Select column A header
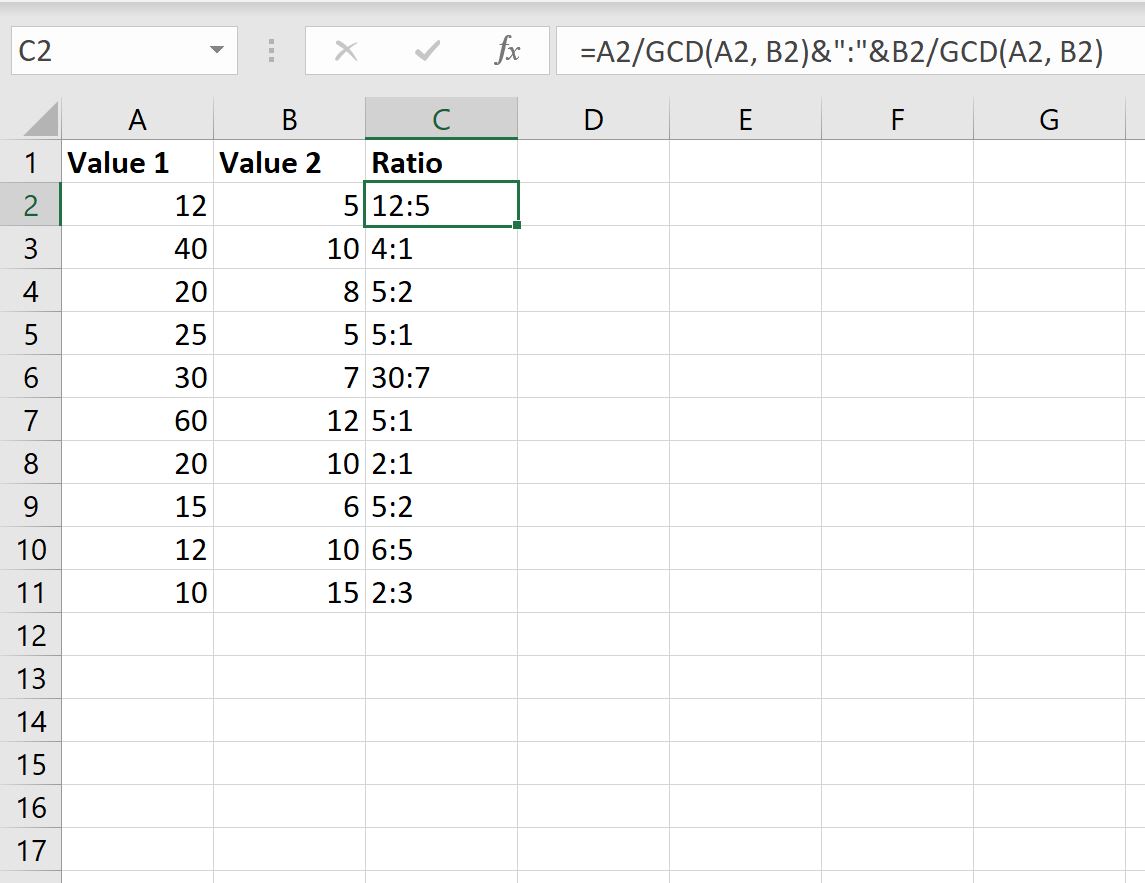The image size is (1145, 883). pos(137,118)
